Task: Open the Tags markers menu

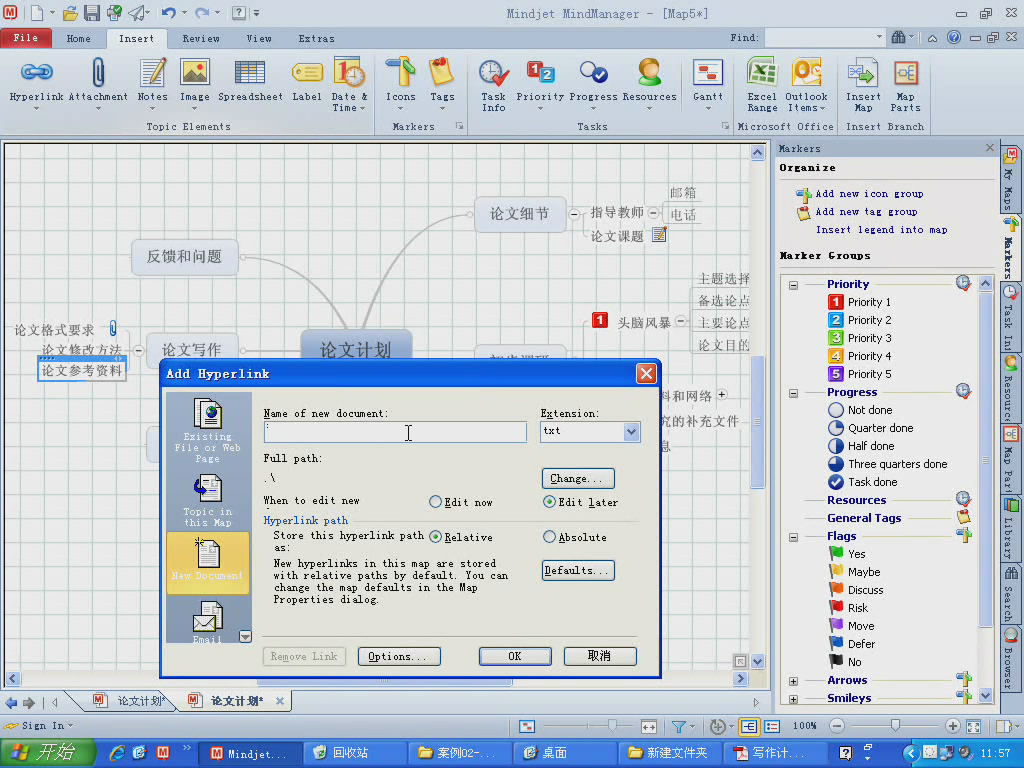Action: [x=442, y=72]
